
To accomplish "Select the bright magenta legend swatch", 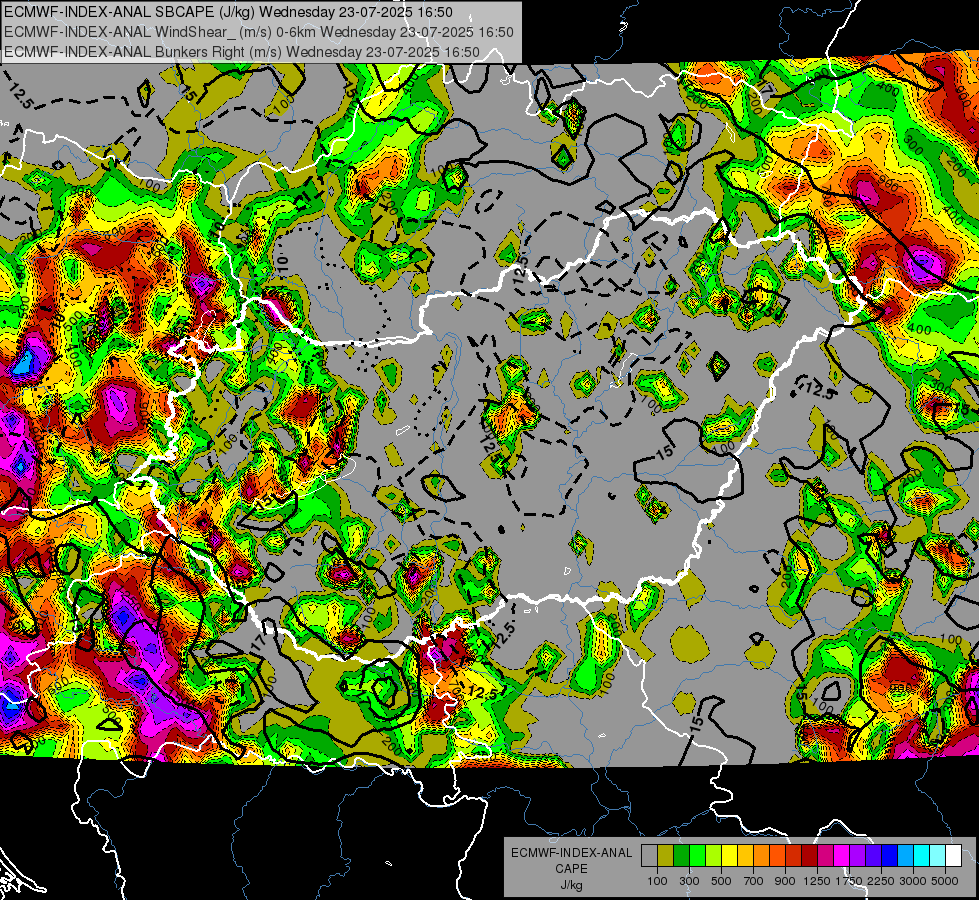I will 842,855.
